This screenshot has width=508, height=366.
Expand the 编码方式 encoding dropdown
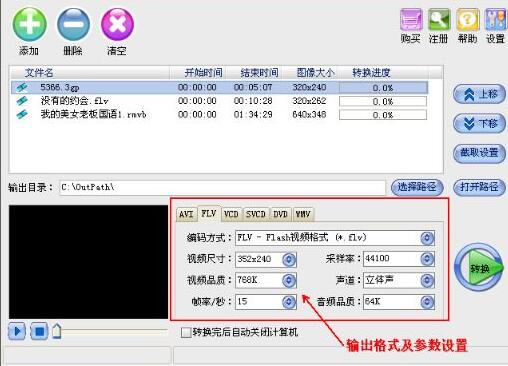[427, 238]
